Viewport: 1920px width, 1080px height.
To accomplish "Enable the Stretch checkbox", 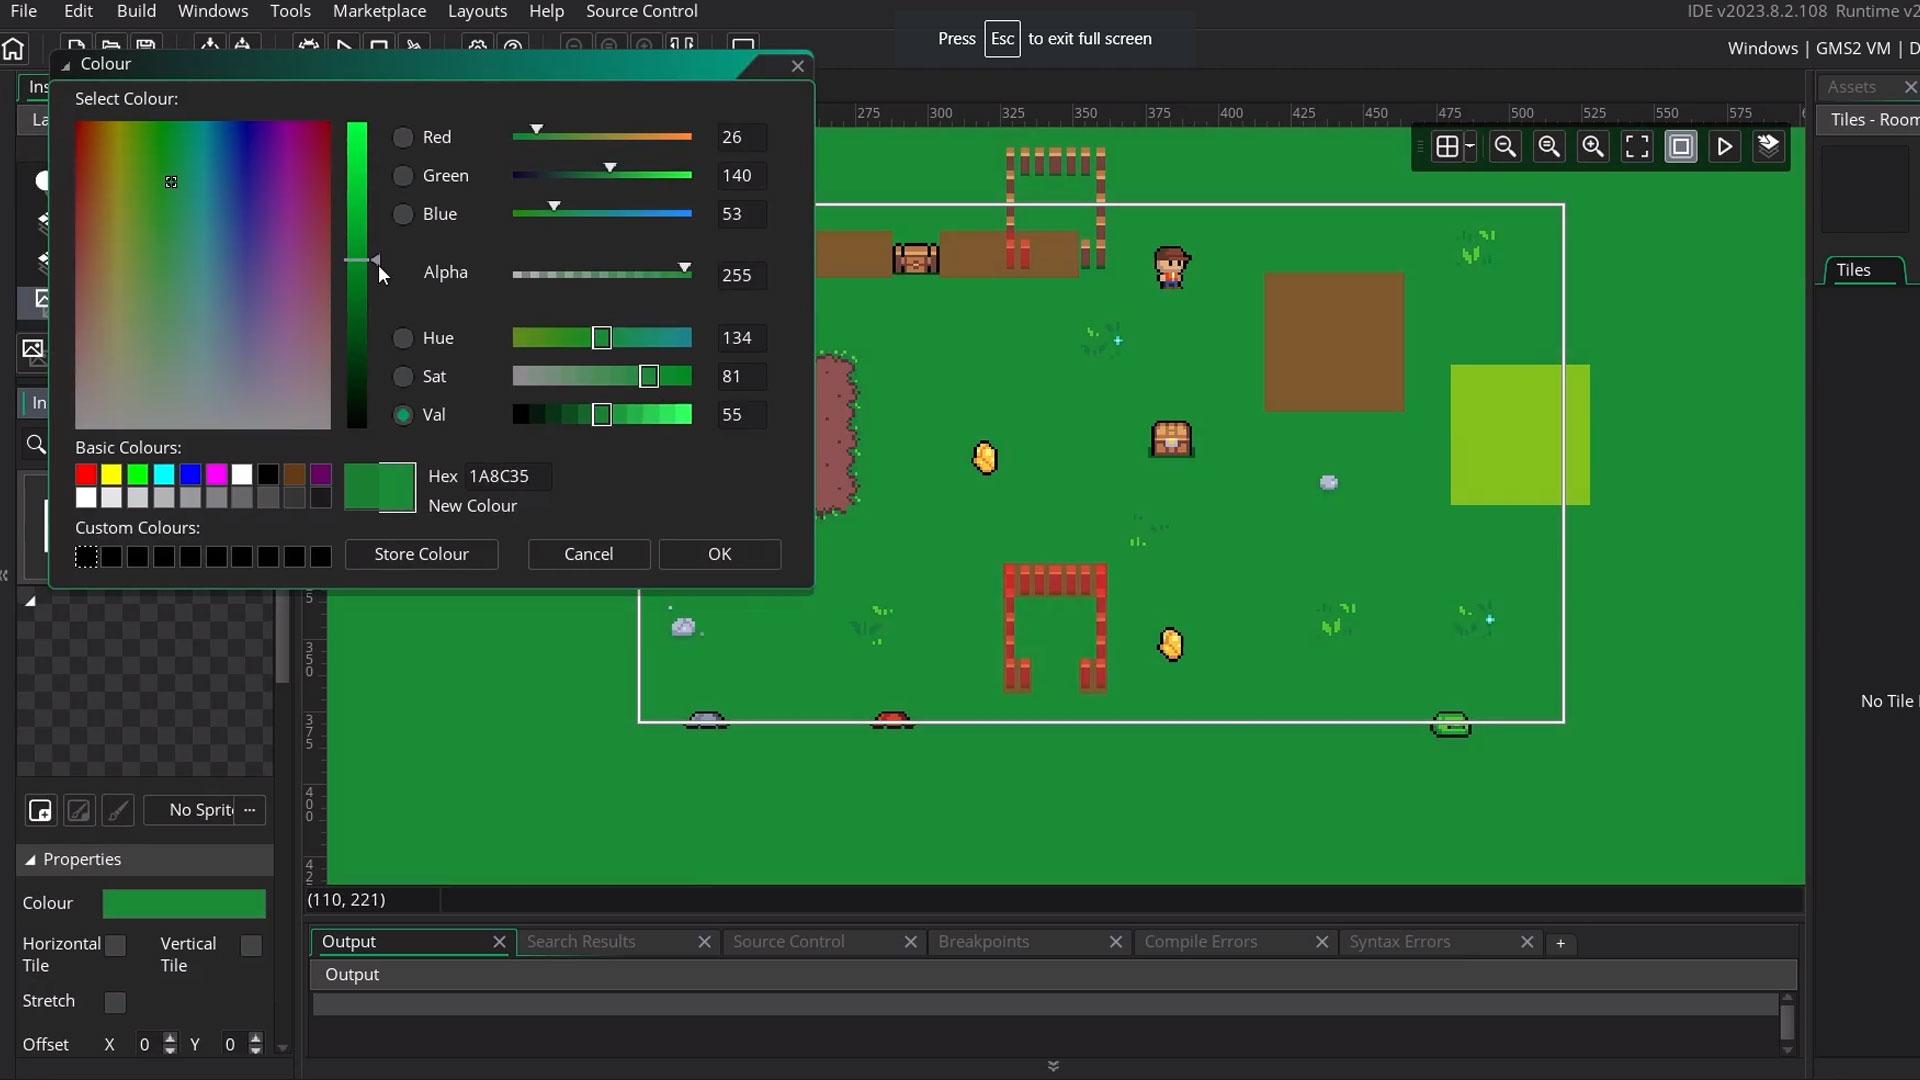I will click(x=115, y=1002).
